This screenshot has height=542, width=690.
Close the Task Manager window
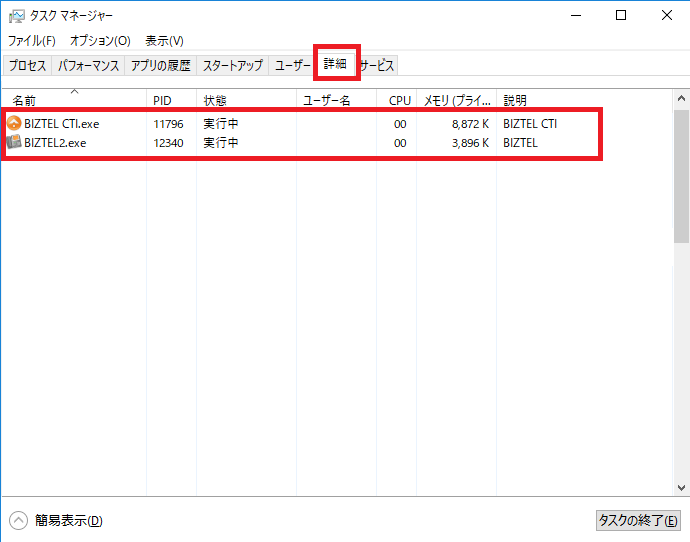coord(667,15)
